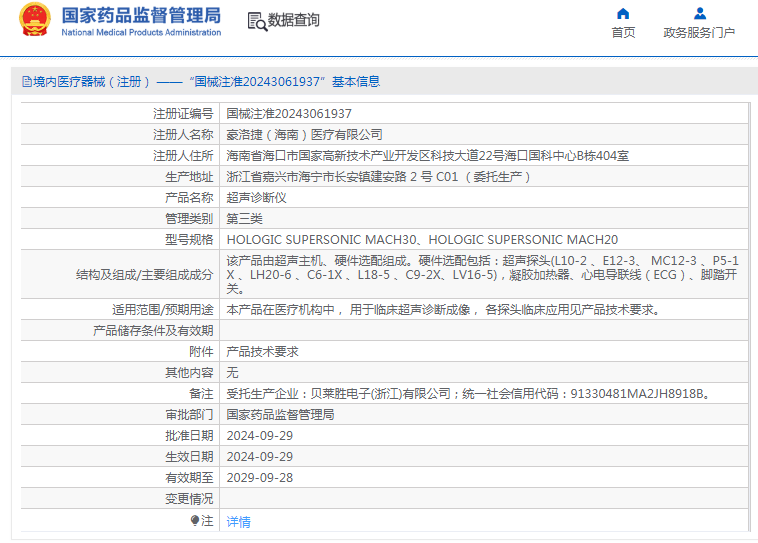Click 生效日期 value 2024-09-29
This screenshot has width=758, height=543.
[x=260, y=456]
